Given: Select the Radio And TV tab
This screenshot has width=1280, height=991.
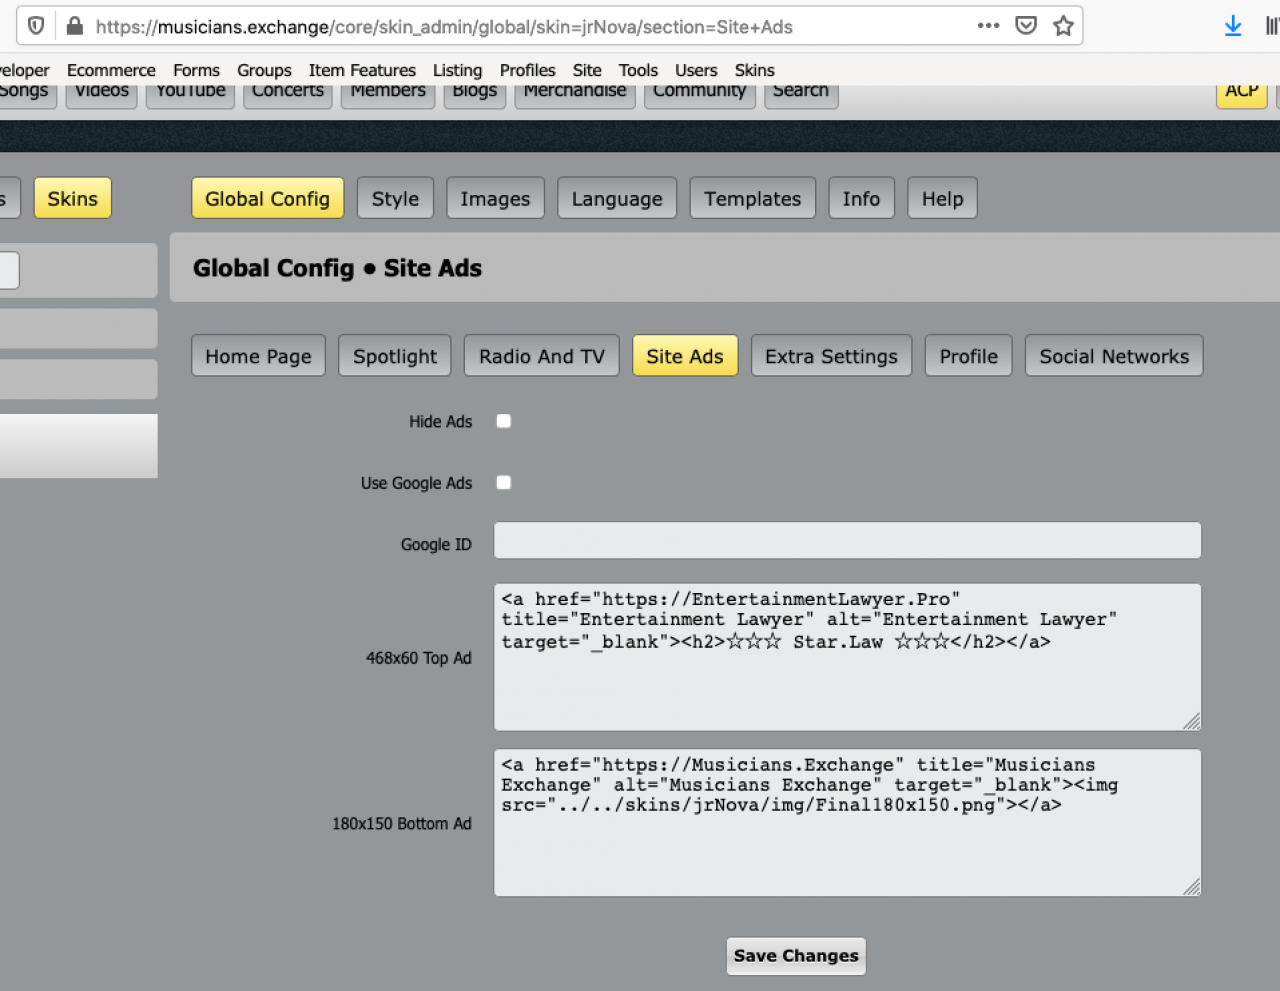Looking at the screenshot, I should pos(541,356).
